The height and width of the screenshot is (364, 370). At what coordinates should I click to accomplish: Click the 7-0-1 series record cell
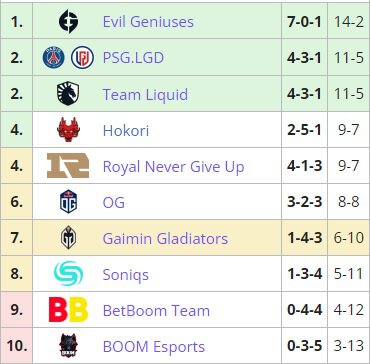[304, 21]
